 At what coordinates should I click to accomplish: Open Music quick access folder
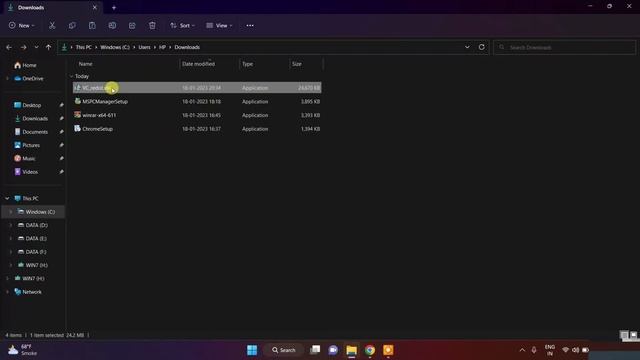[x=25, y=158]
